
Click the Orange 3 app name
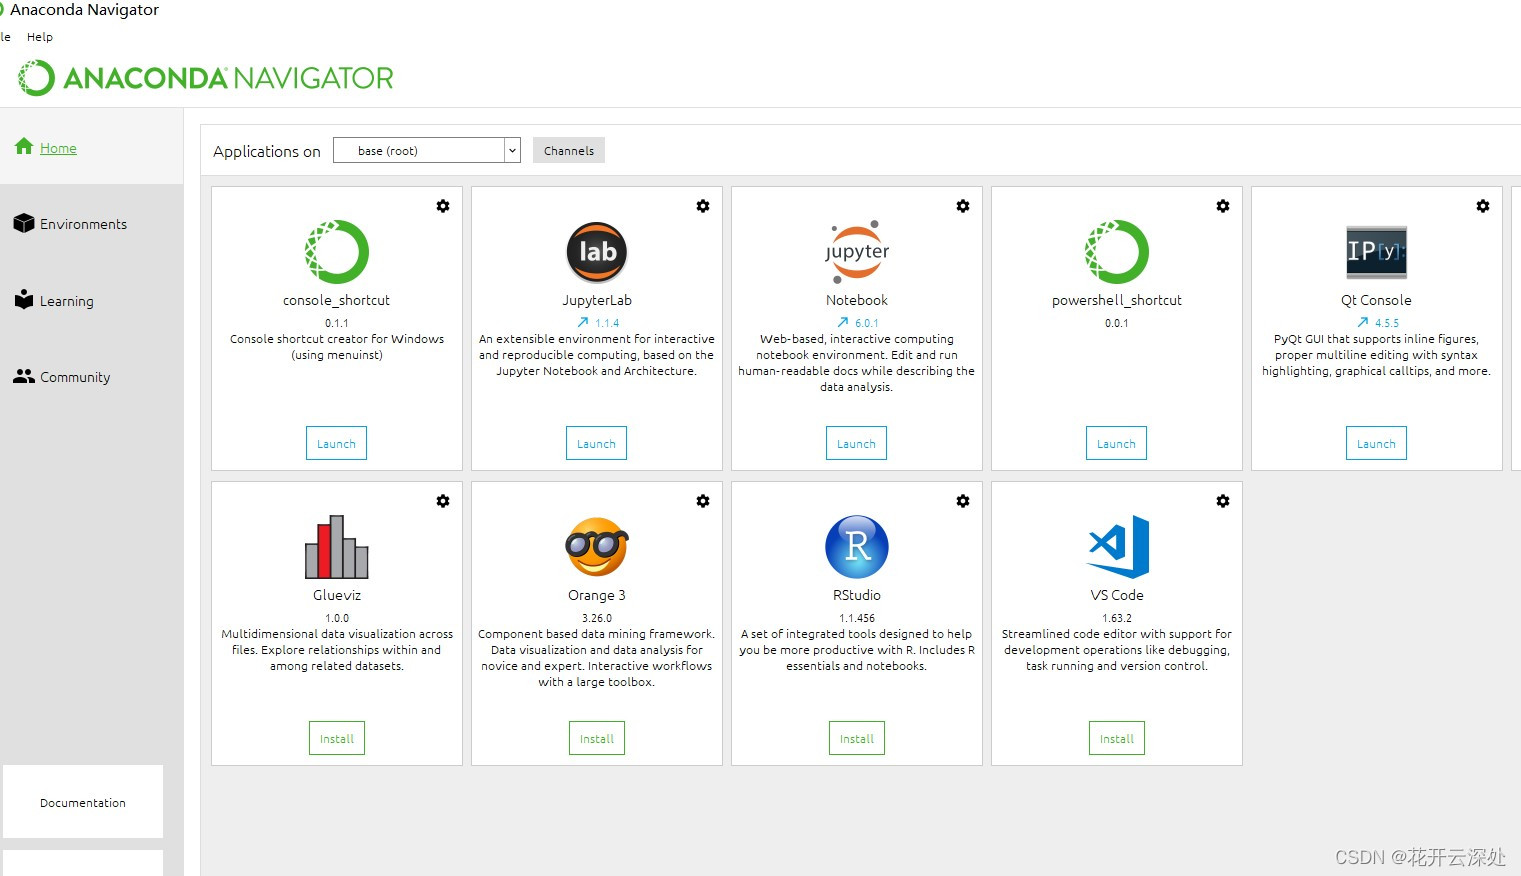pyautogui.click(x=597, y=595)
